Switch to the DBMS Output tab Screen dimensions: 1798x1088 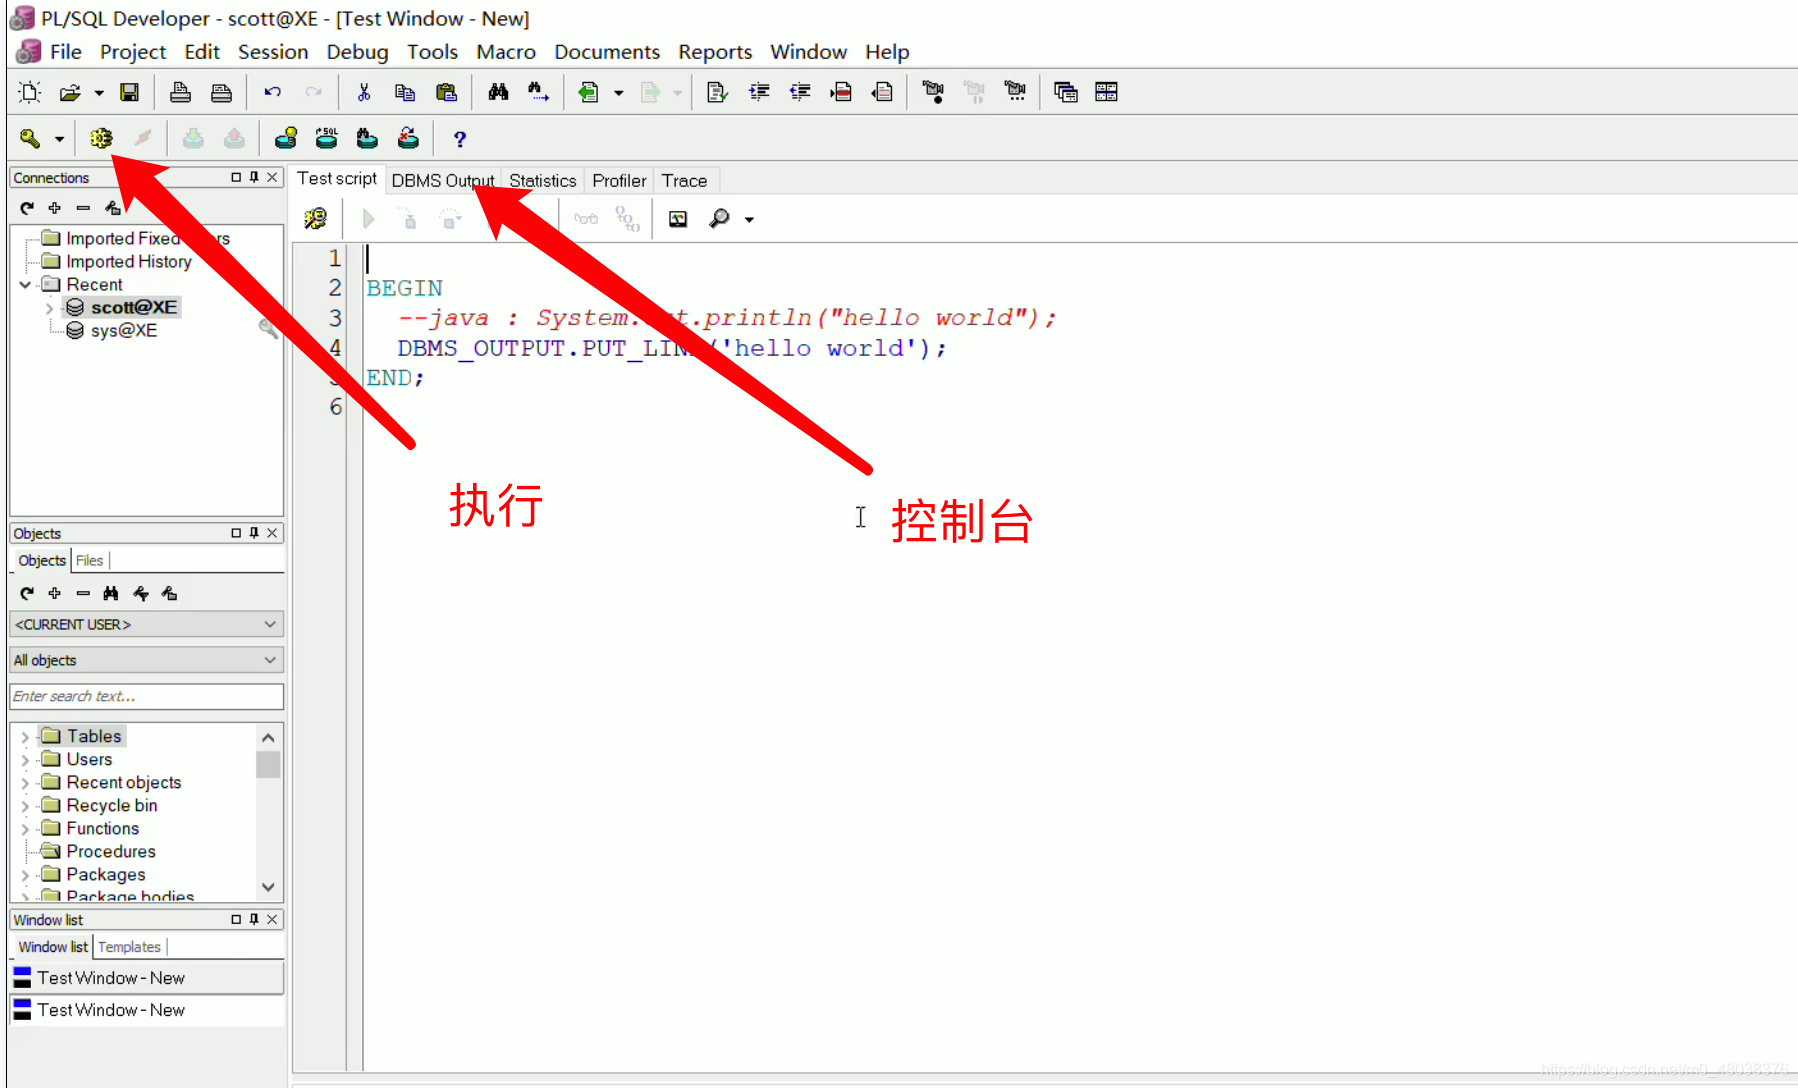(x=443, y=180)
